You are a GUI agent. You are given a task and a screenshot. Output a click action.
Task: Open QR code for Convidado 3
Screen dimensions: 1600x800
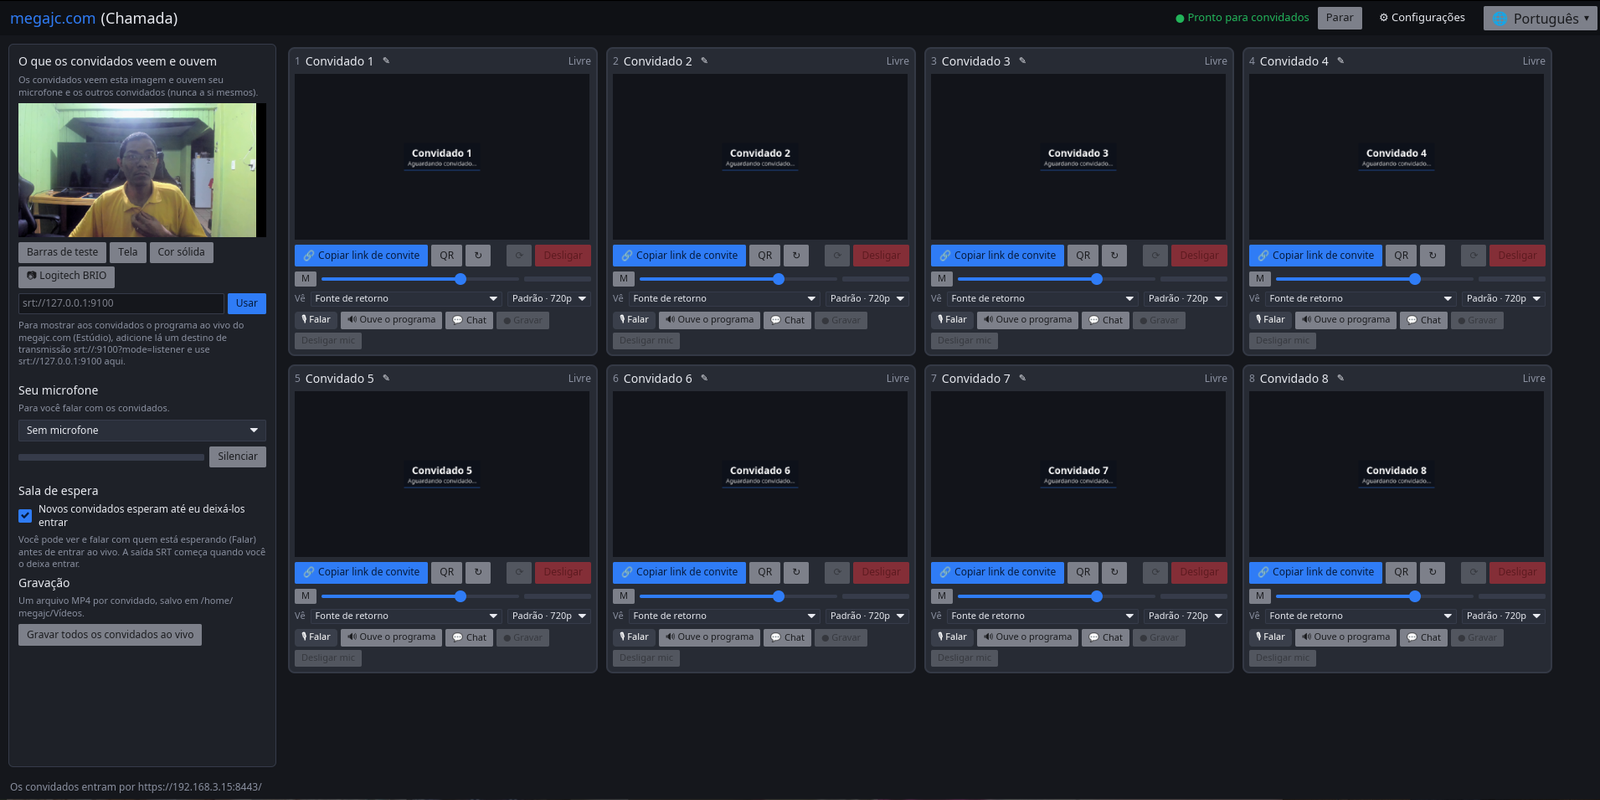coord(1083,255)
